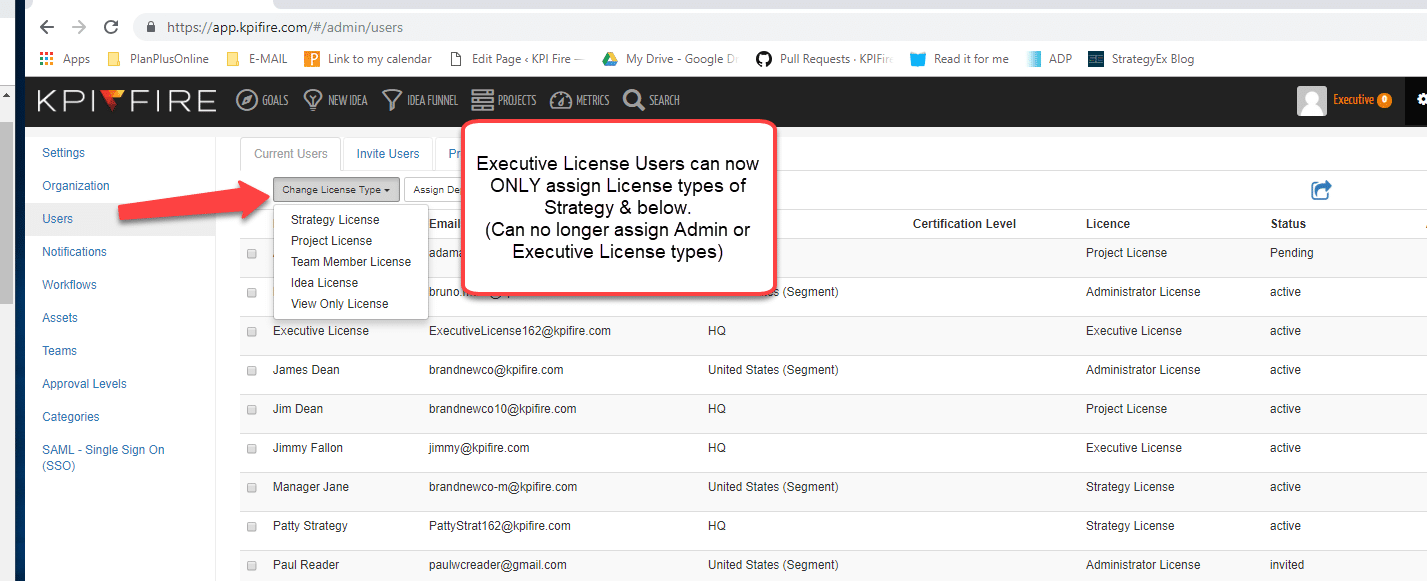Pick Team Member License option
Screen dimensions: 1427x581
[351, 262]
